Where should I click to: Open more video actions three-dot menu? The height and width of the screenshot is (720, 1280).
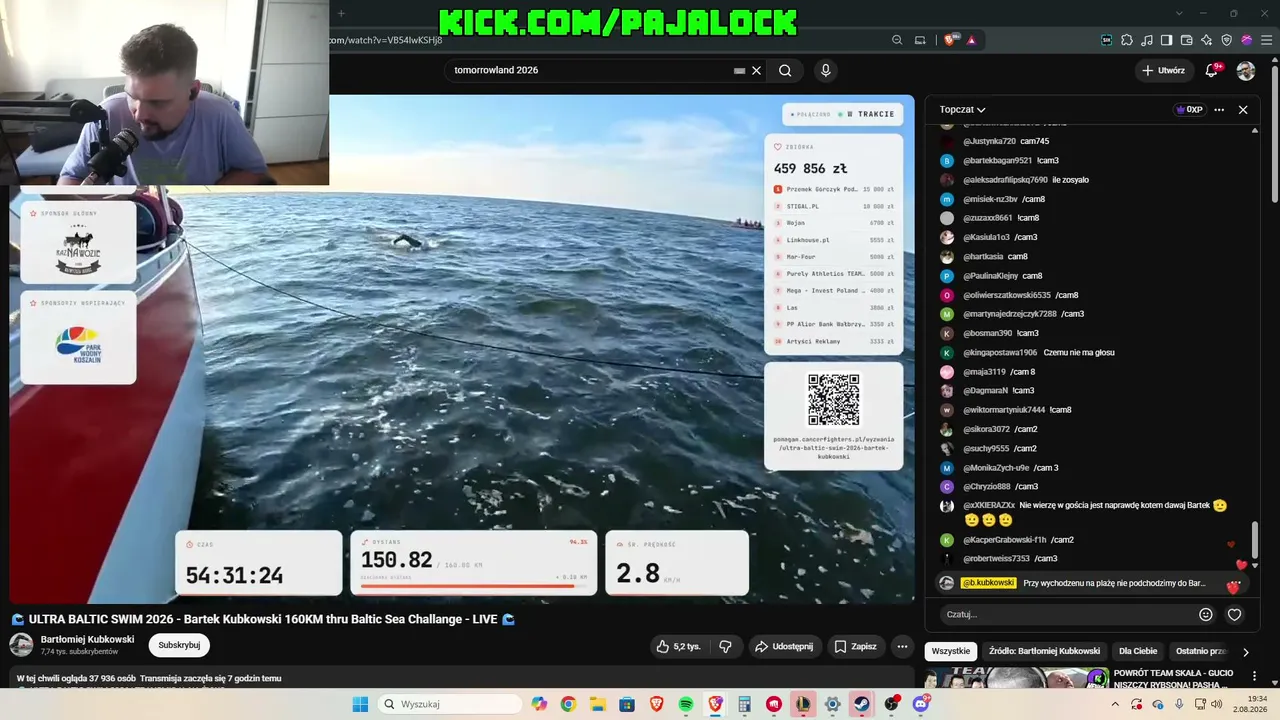[x=902, y=647]
